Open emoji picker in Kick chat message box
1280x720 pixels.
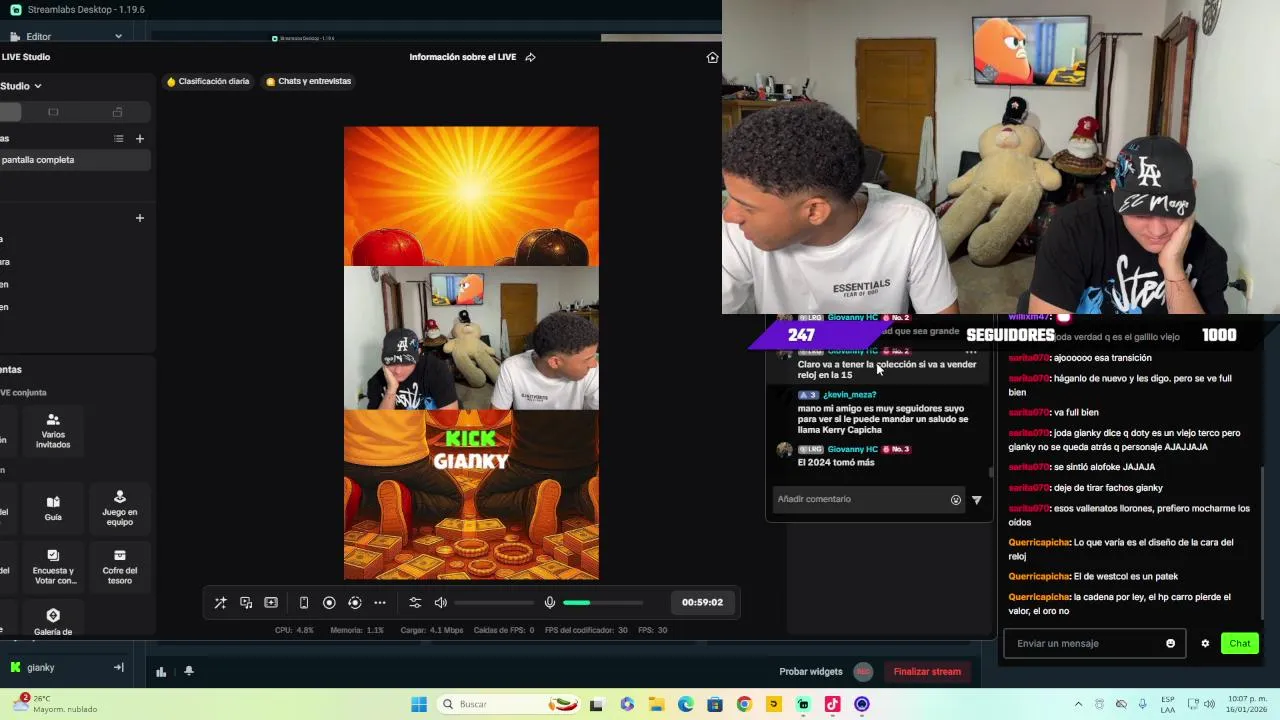1171,644
